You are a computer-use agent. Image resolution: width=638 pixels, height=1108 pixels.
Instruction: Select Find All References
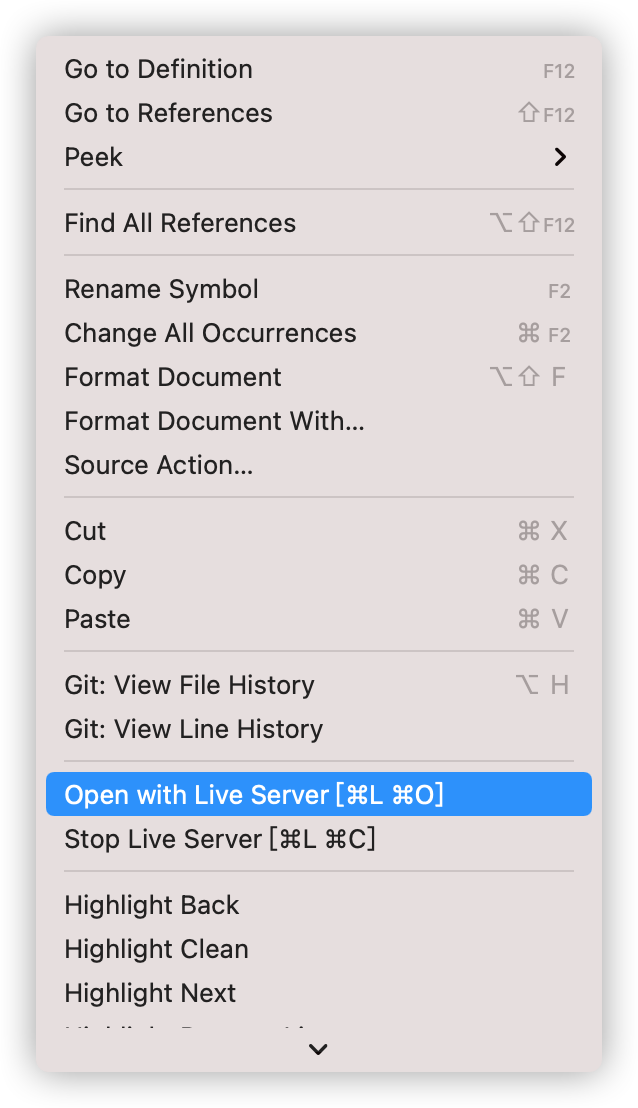tap(319, 223)
